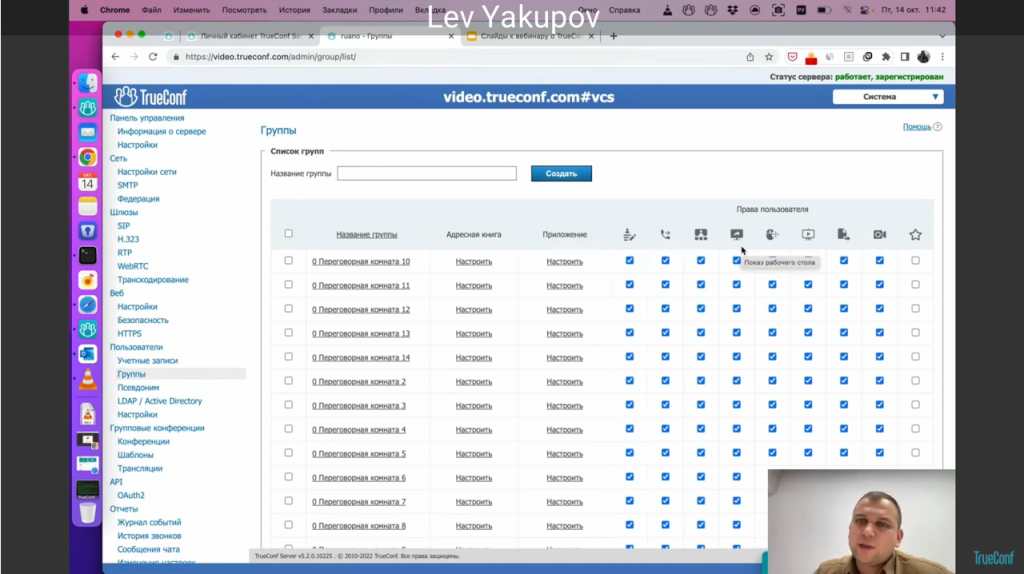Disable profile editing for комната 5
Viewport: 1024px width, 574px height.
point(630,453)
